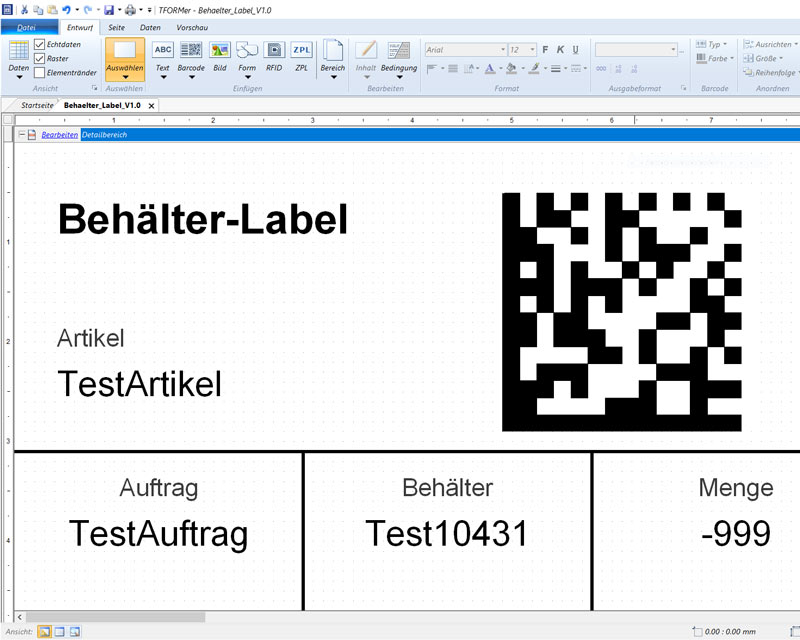Open the Datei file menu button
The image size is (800, 640).
point(27,27)
